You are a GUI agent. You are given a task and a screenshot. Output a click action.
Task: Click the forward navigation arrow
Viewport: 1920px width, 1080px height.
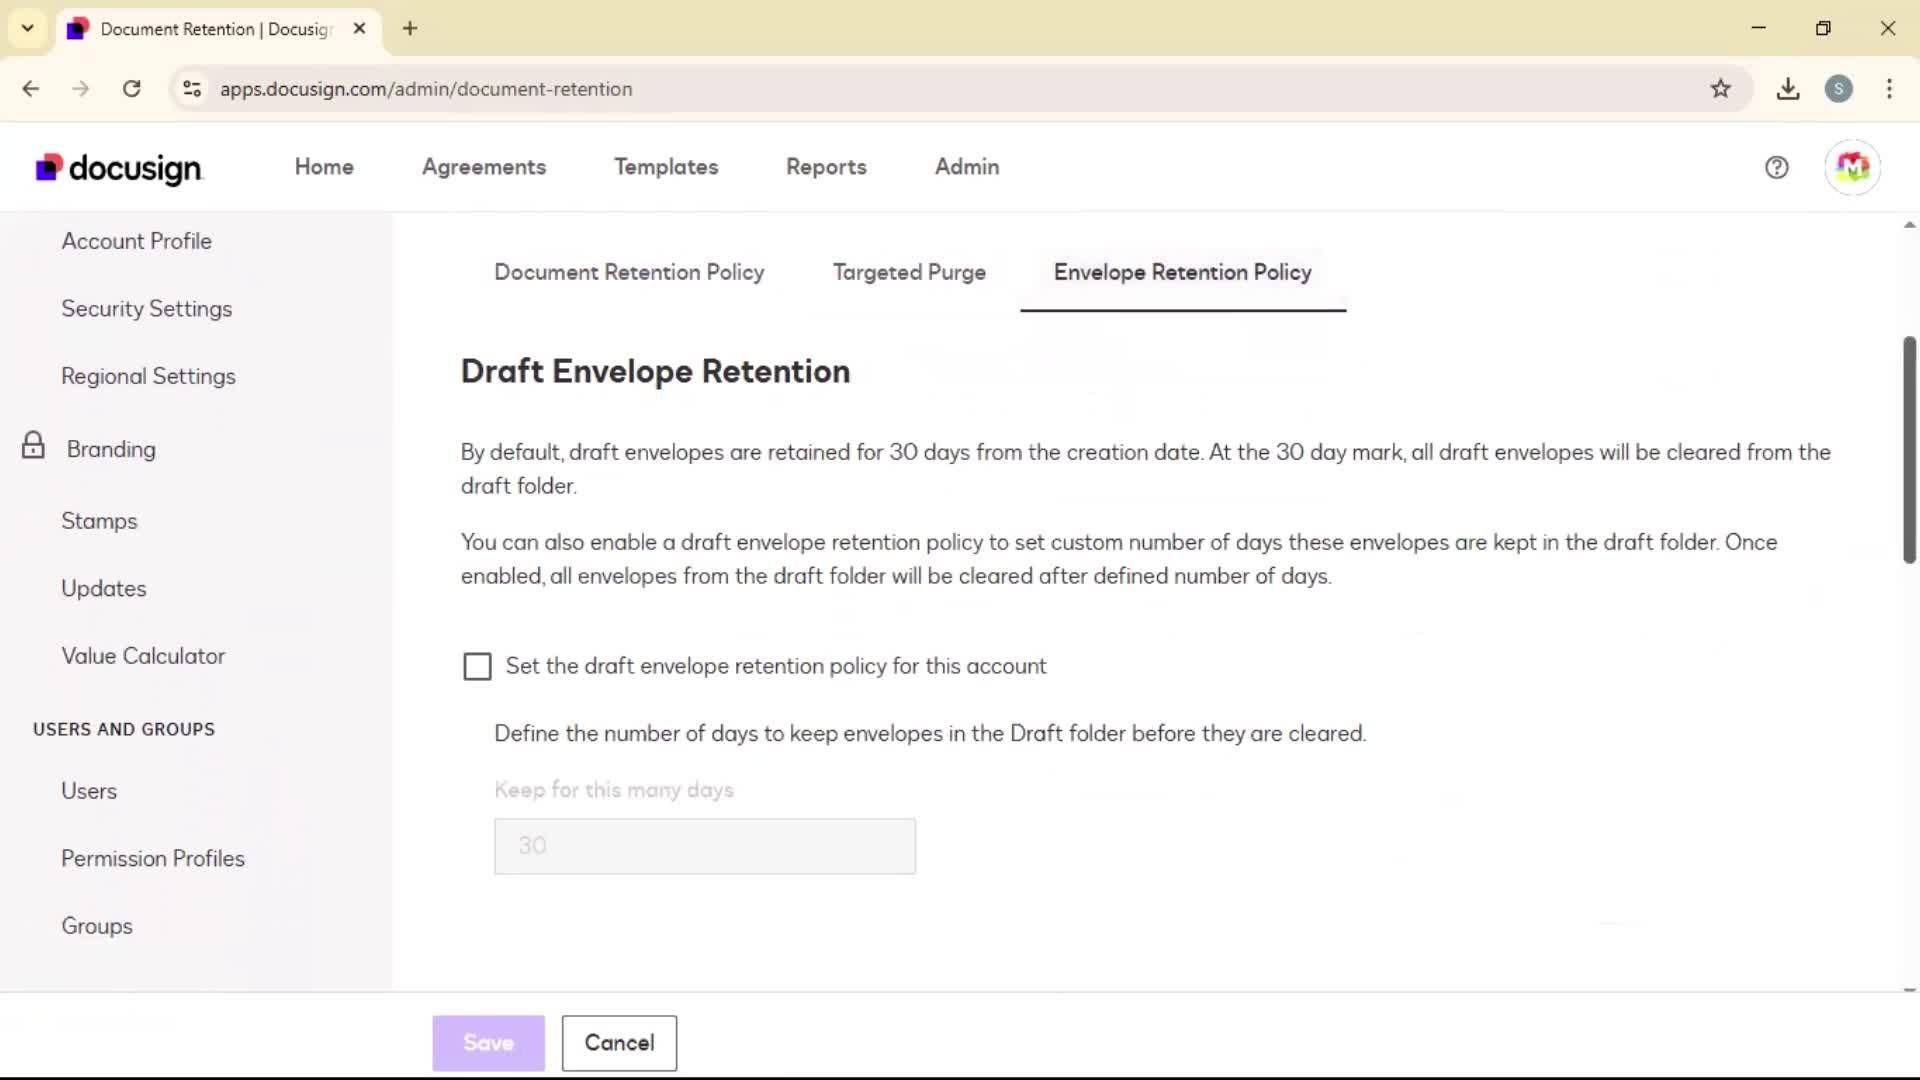[81, 89]
